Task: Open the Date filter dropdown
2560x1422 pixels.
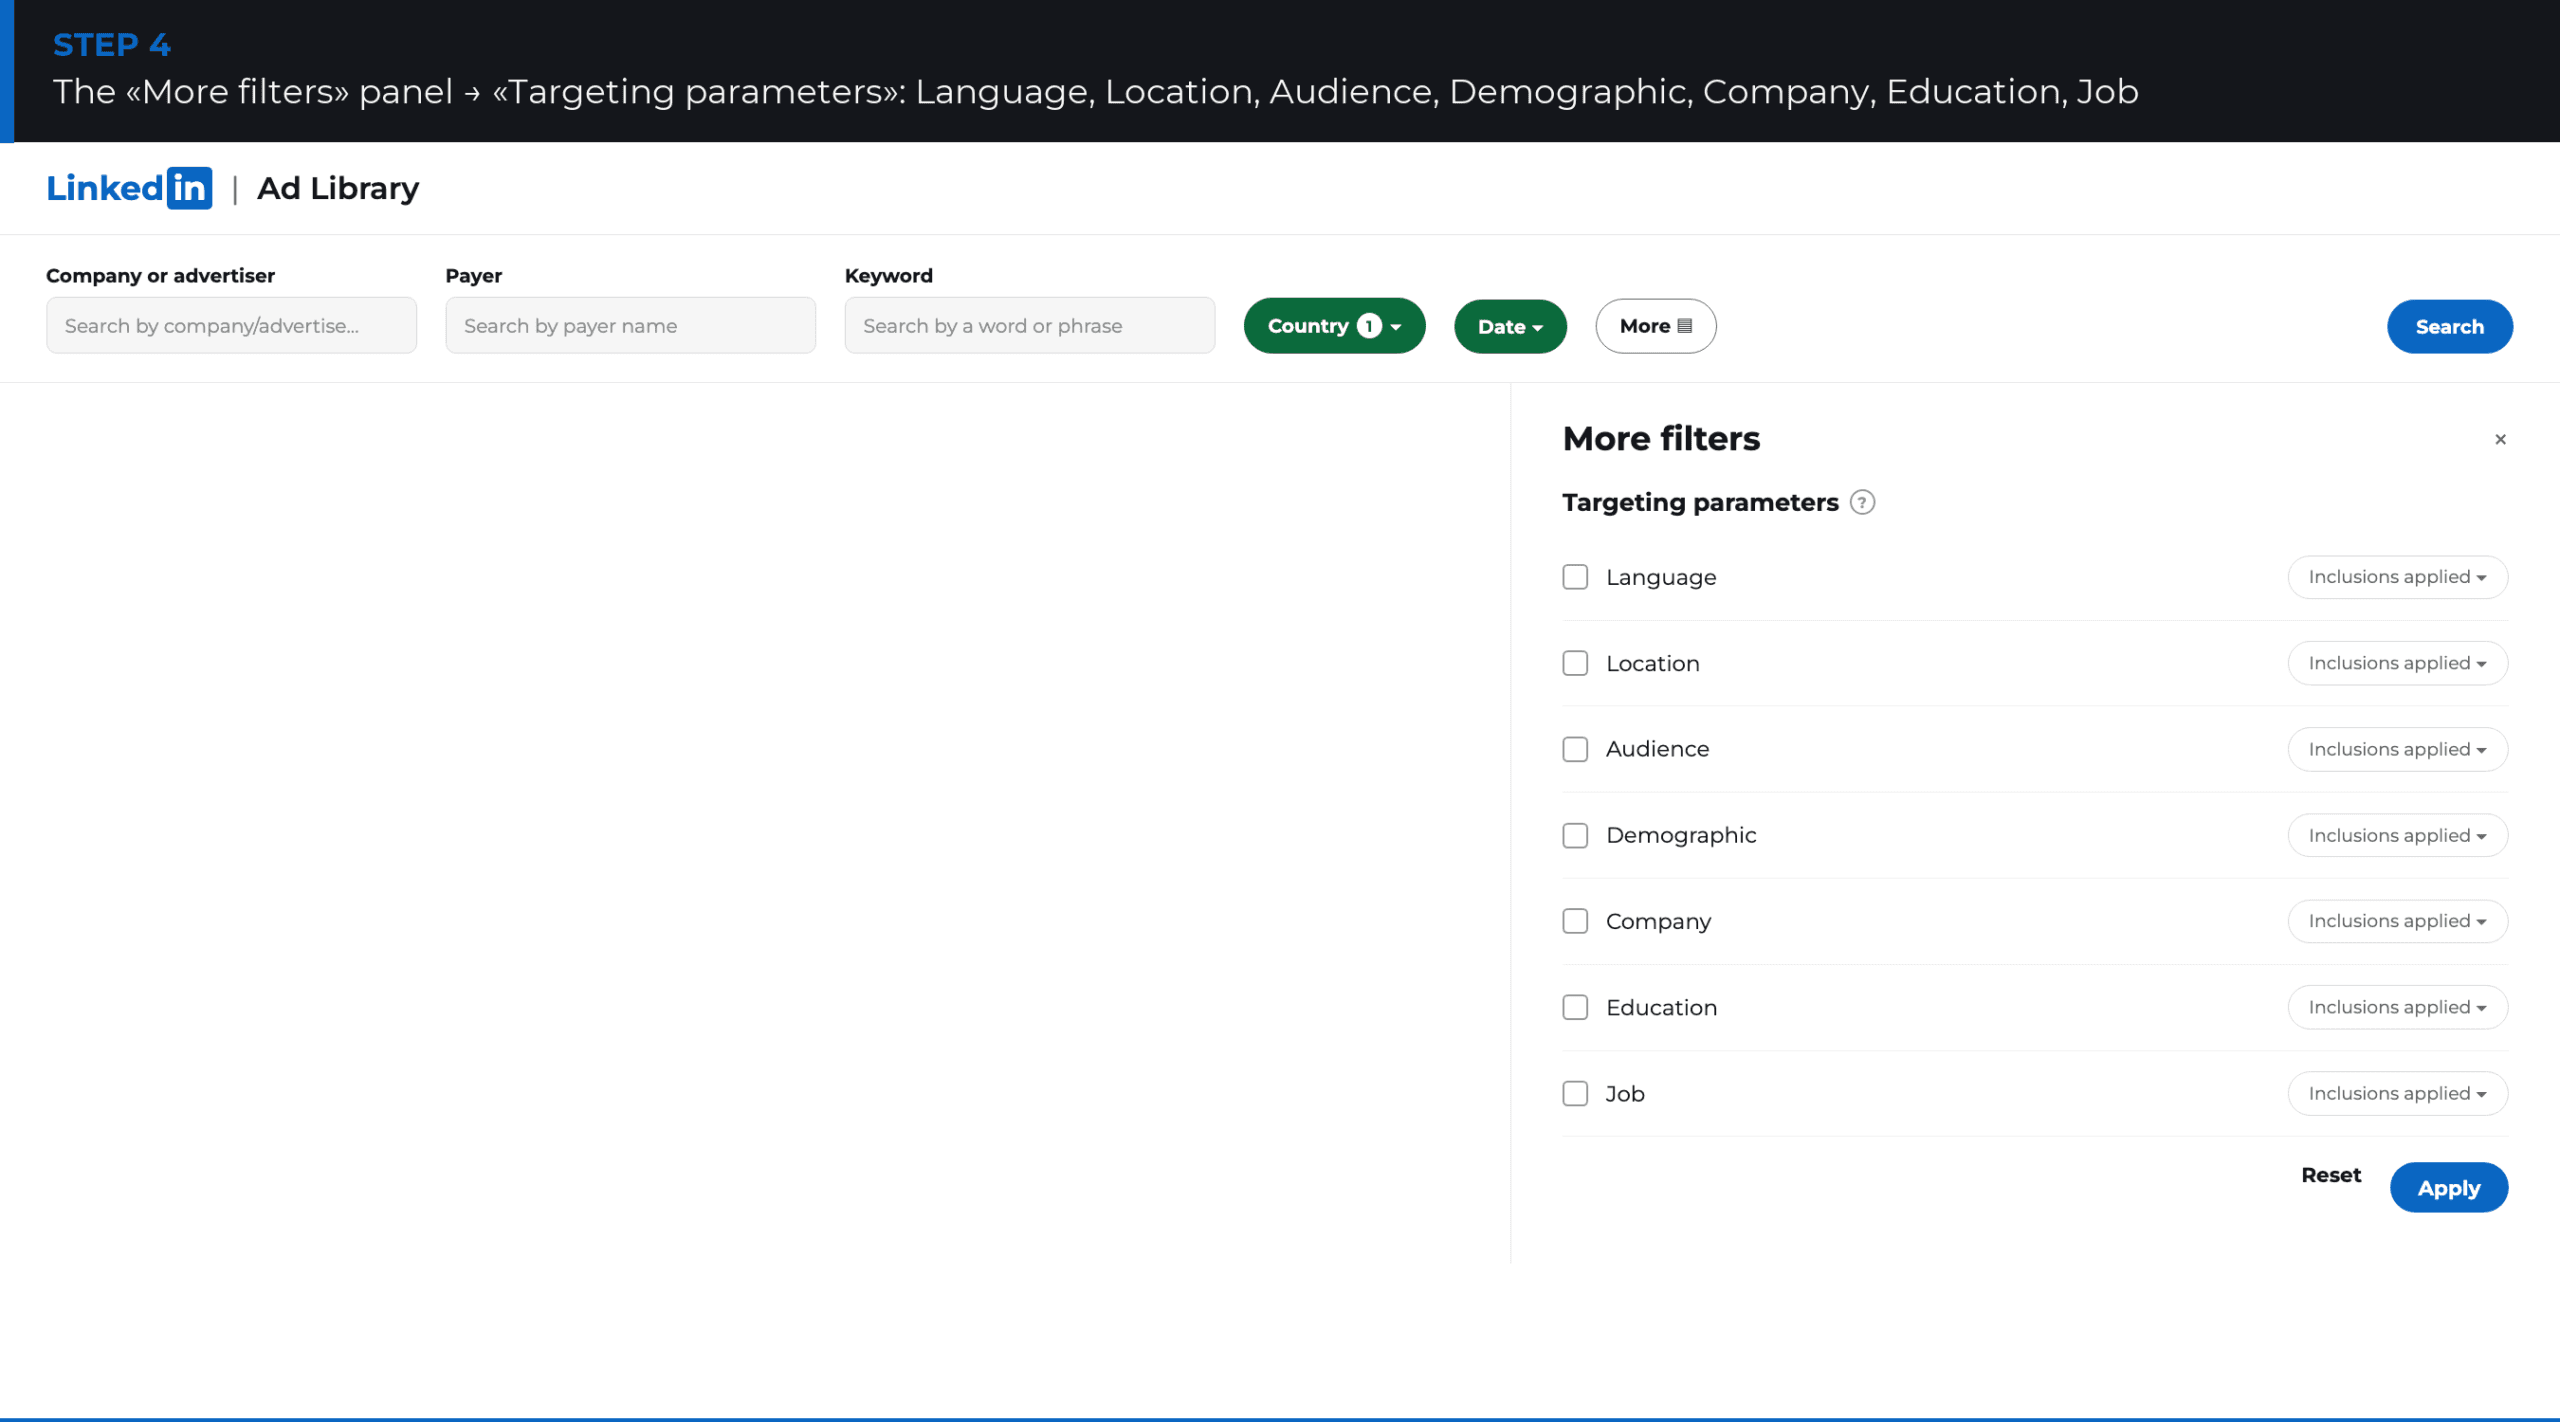Action: click(1510, 326)
